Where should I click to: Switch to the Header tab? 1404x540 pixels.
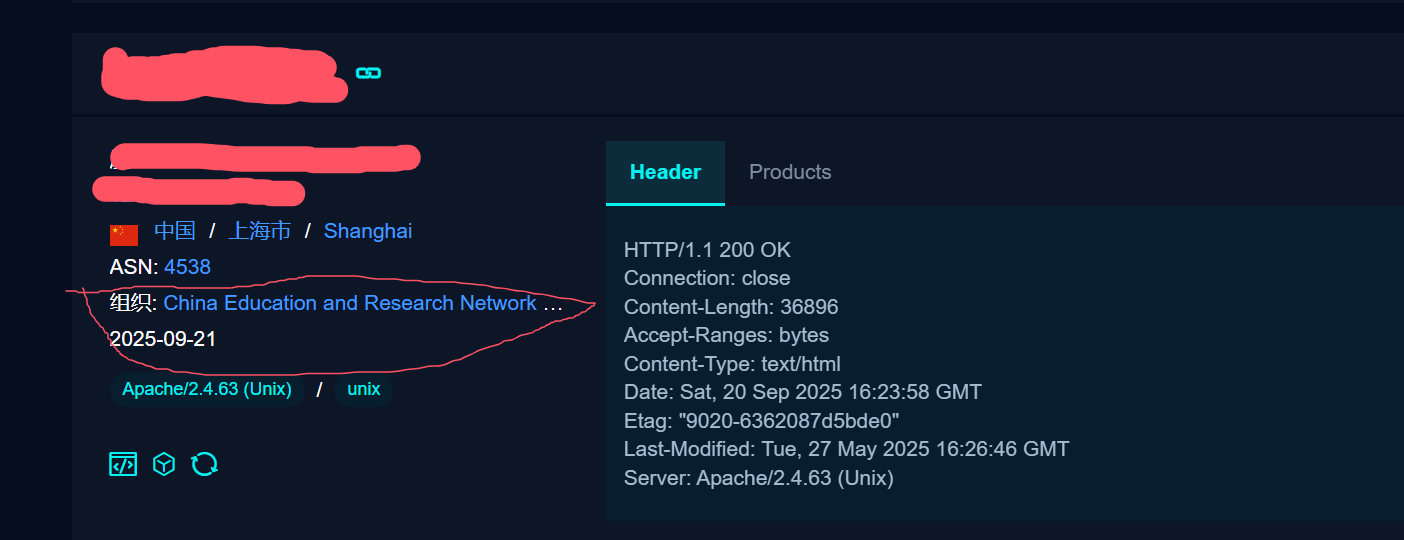coord(665,172)
